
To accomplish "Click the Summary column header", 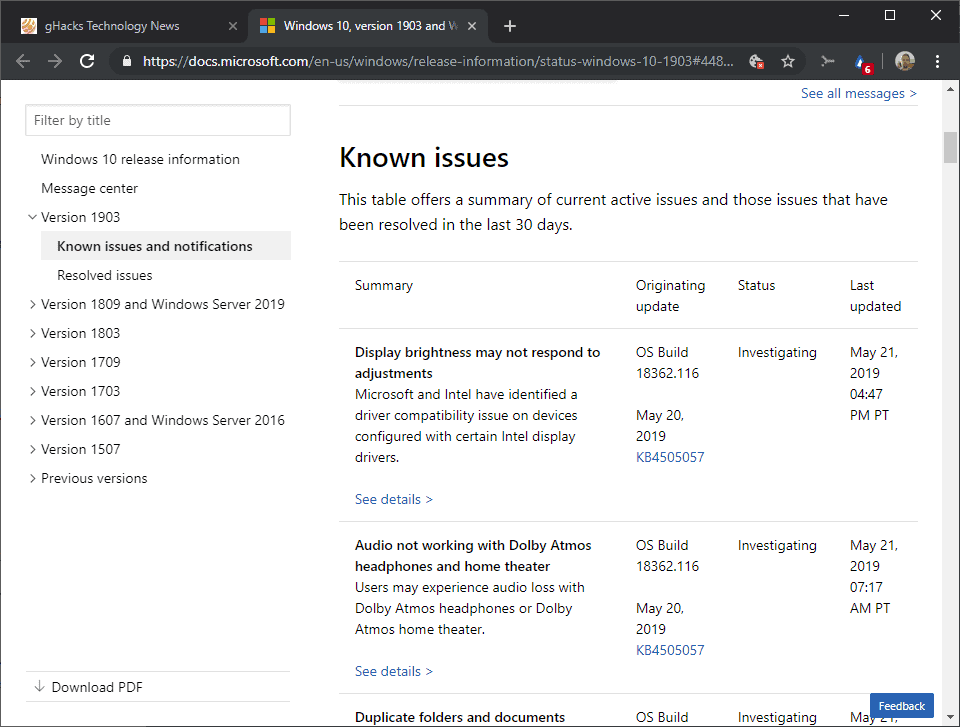I will 384,285.
